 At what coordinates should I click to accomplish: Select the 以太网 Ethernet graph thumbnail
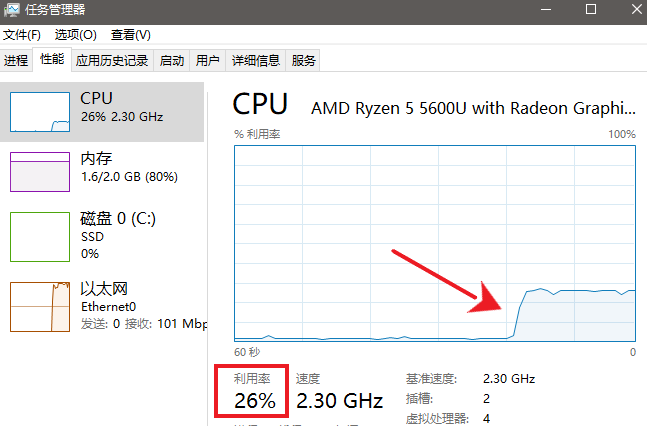click(40, 307)
